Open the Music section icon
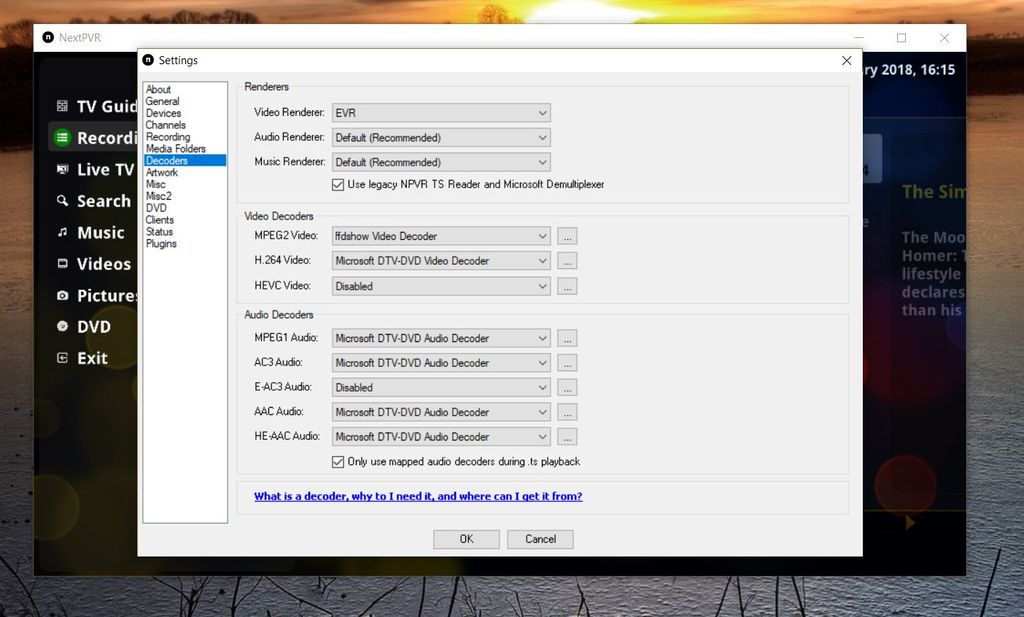Image resolution: width=1024 pixels, height=617 pixels. tap(62, 232)
